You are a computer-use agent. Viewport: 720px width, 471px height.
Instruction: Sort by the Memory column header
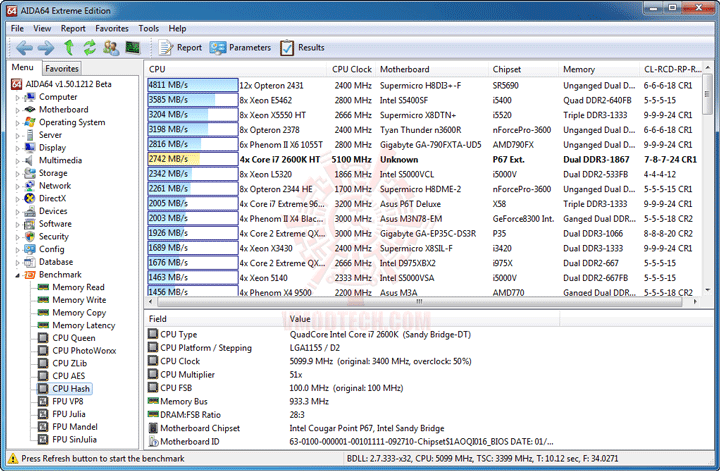click(x=599, y=69)
